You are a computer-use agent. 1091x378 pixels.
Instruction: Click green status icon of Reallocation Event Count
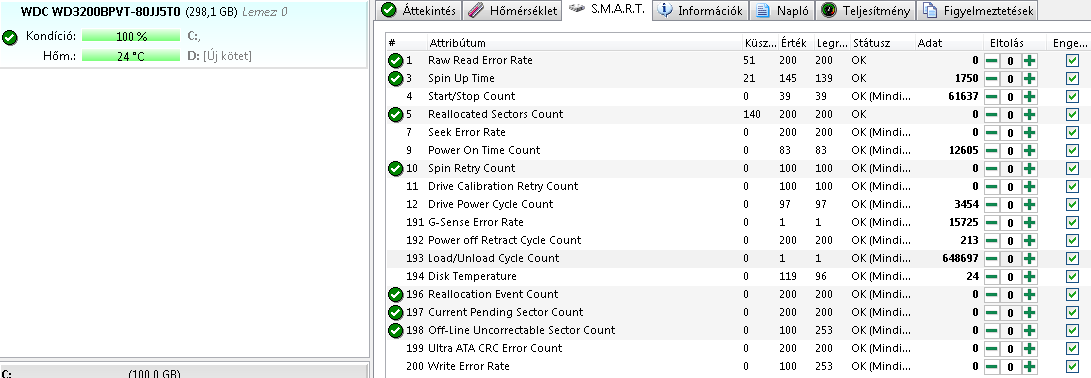(395, 294)
